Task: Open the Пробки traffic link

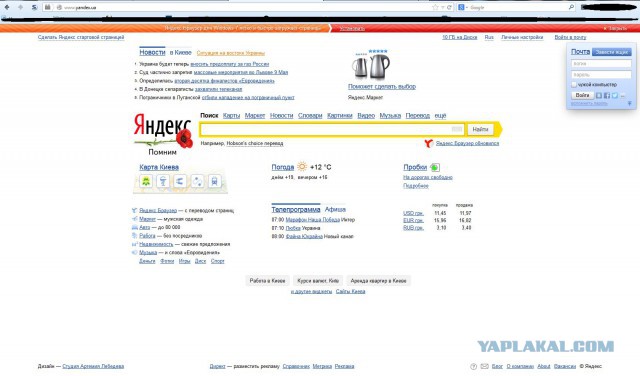Action: pos(415,167)
